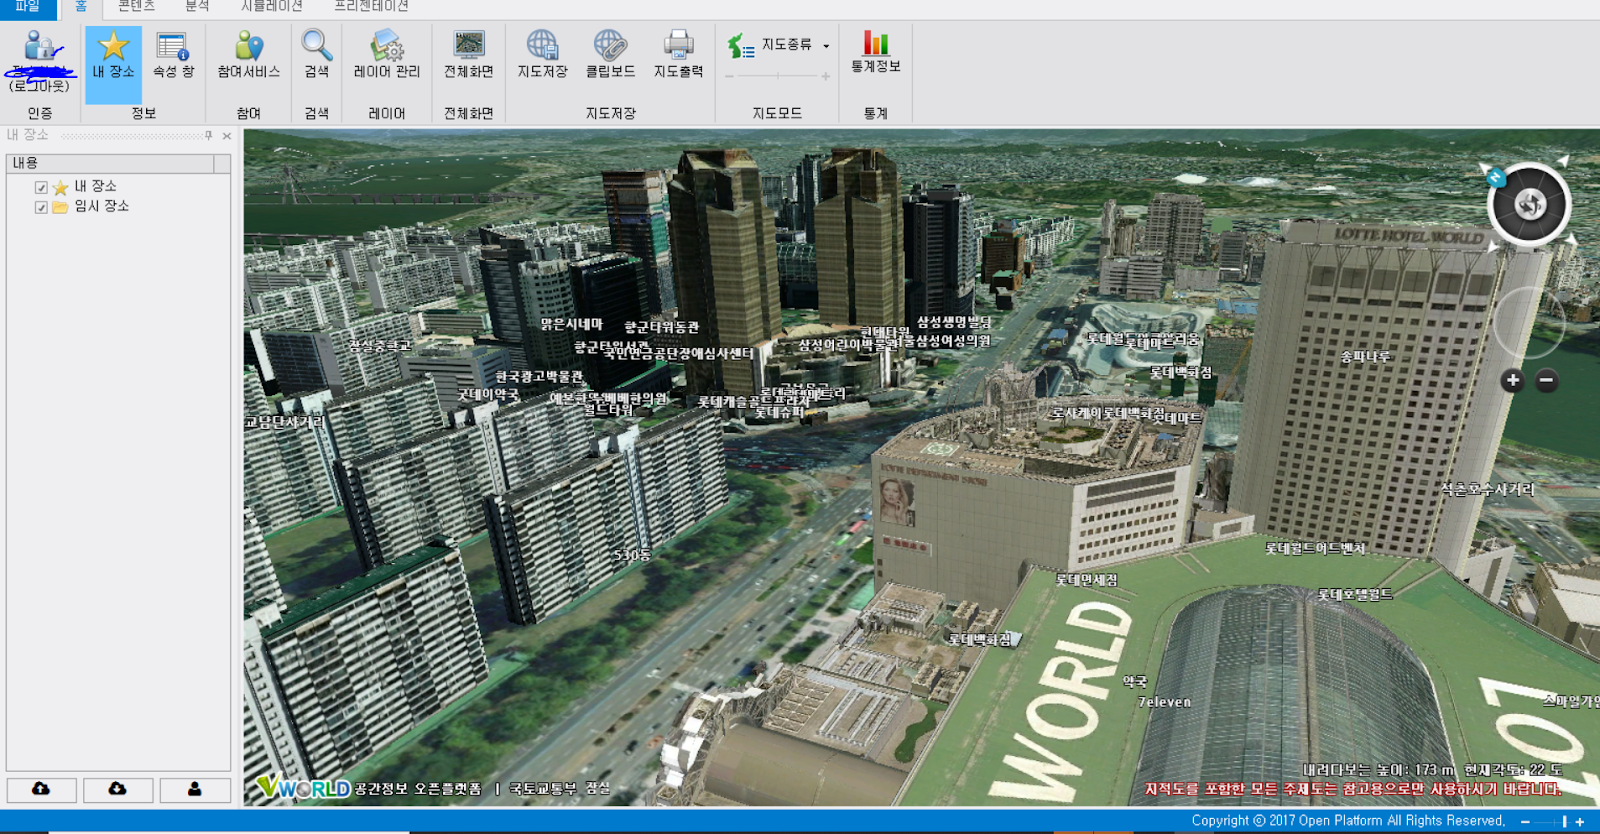Click the blue reset-north compass marker

[x=1496, y=178]
